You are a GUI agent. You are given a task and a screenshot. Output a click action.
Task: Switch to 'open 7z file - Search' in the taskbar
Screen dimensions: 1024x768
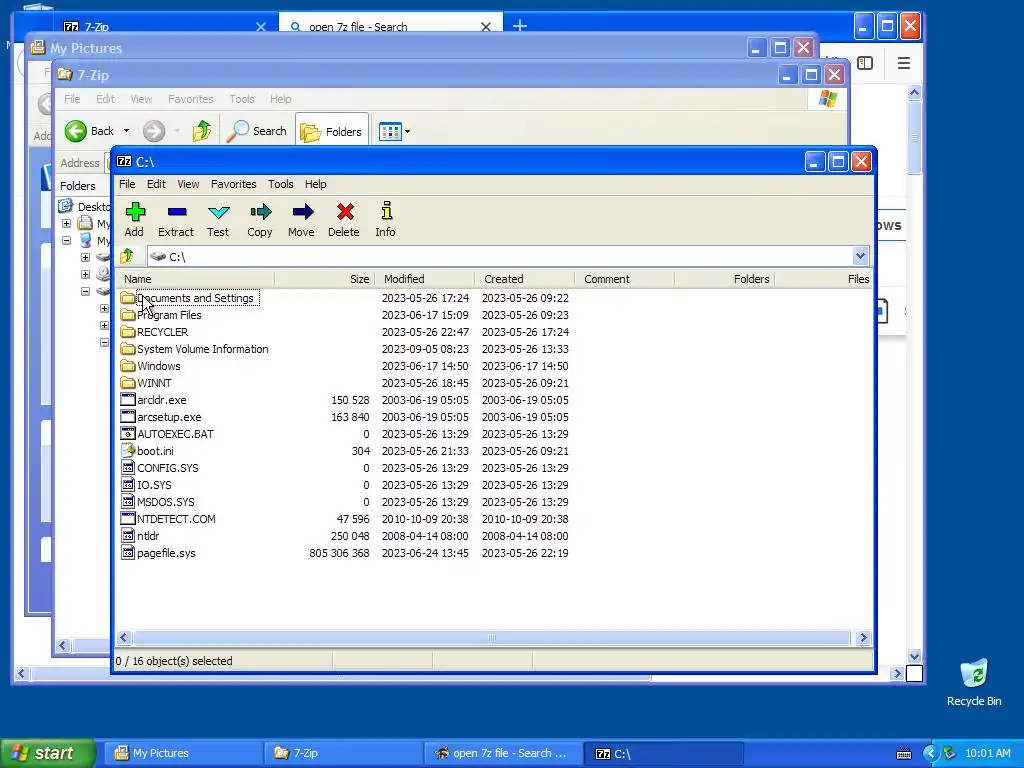[505, 753]
